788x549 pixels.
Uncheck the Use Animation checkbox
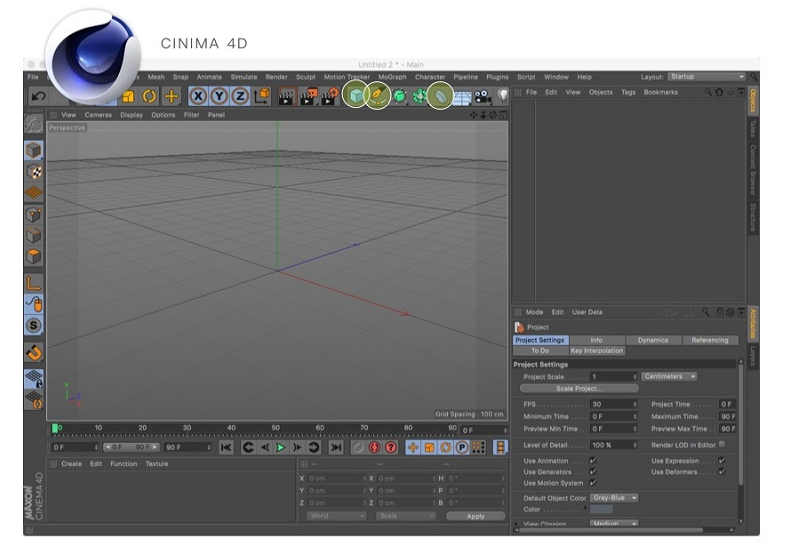pyautogui.click(x=593, y=461)
